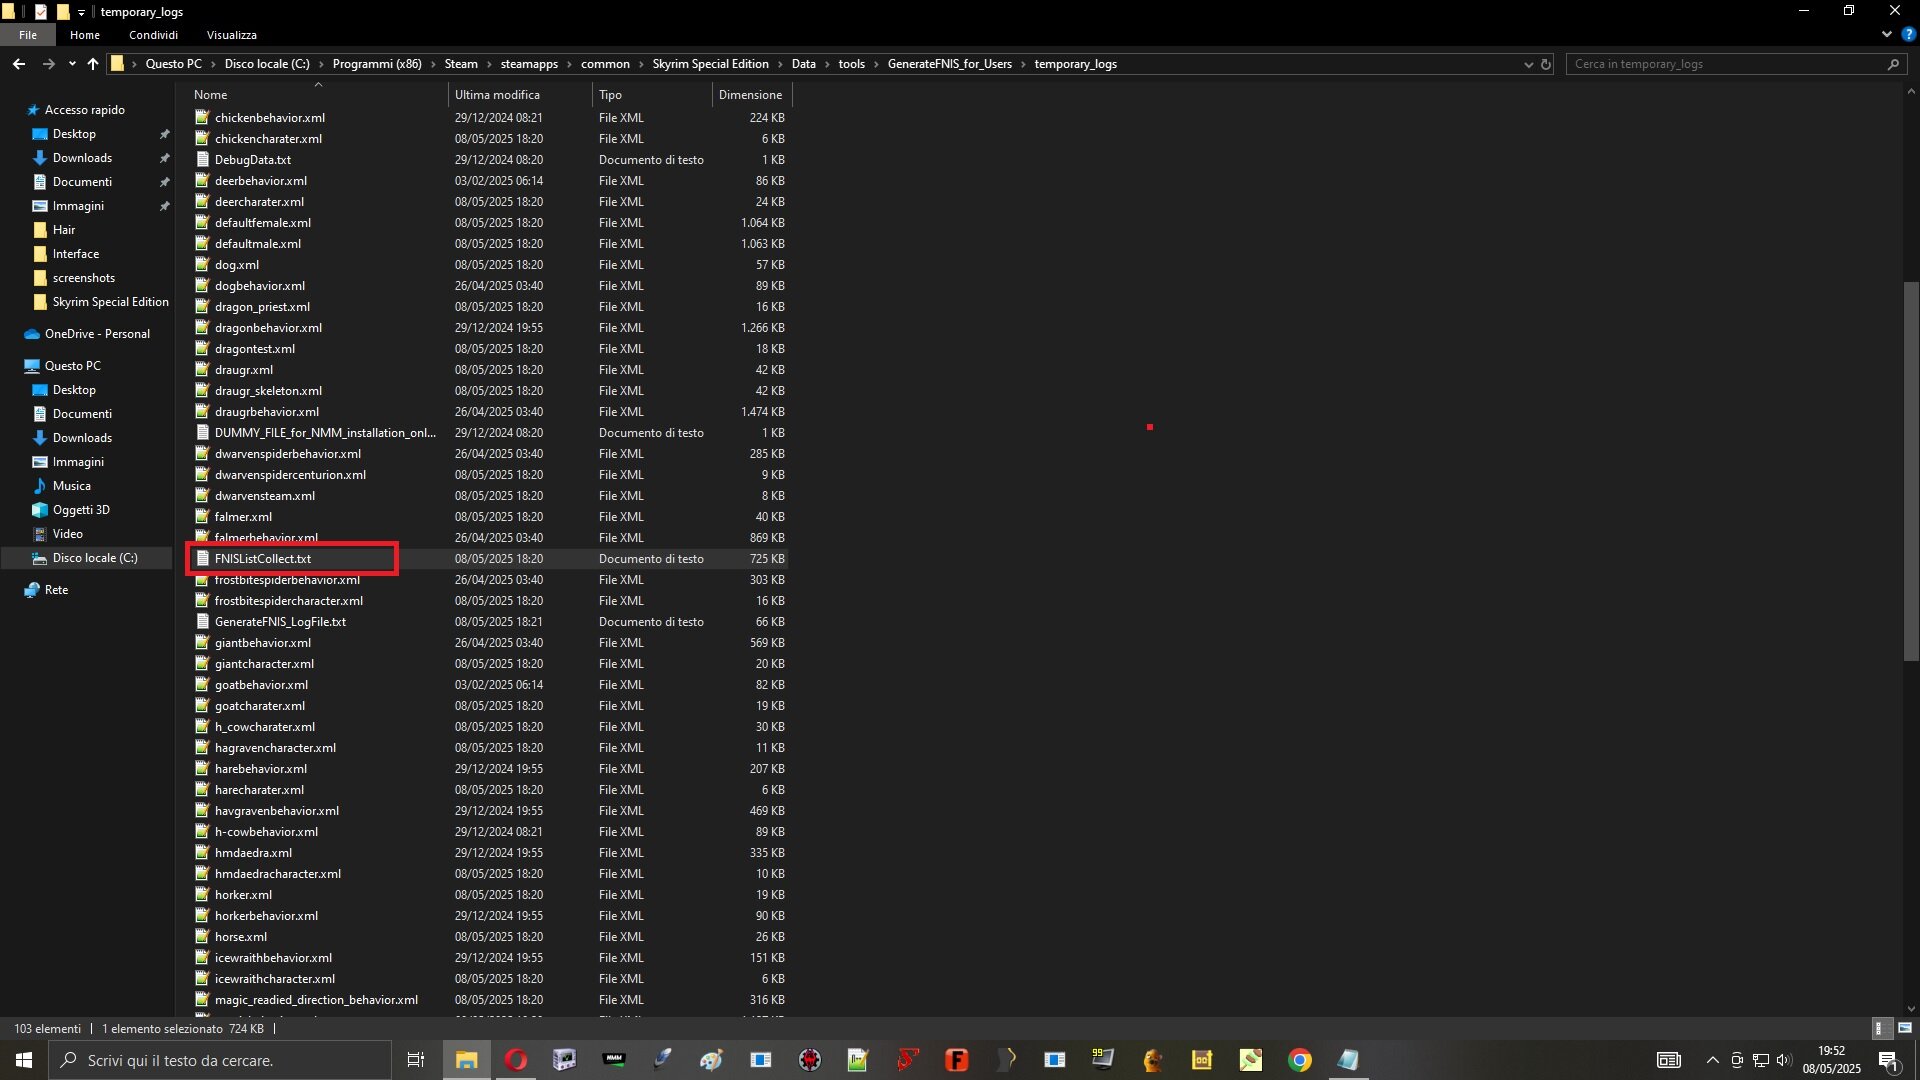Launch Opera from the taskbar
The height and width of the screenshot is (1080, 1920).
click(515, 1060)
